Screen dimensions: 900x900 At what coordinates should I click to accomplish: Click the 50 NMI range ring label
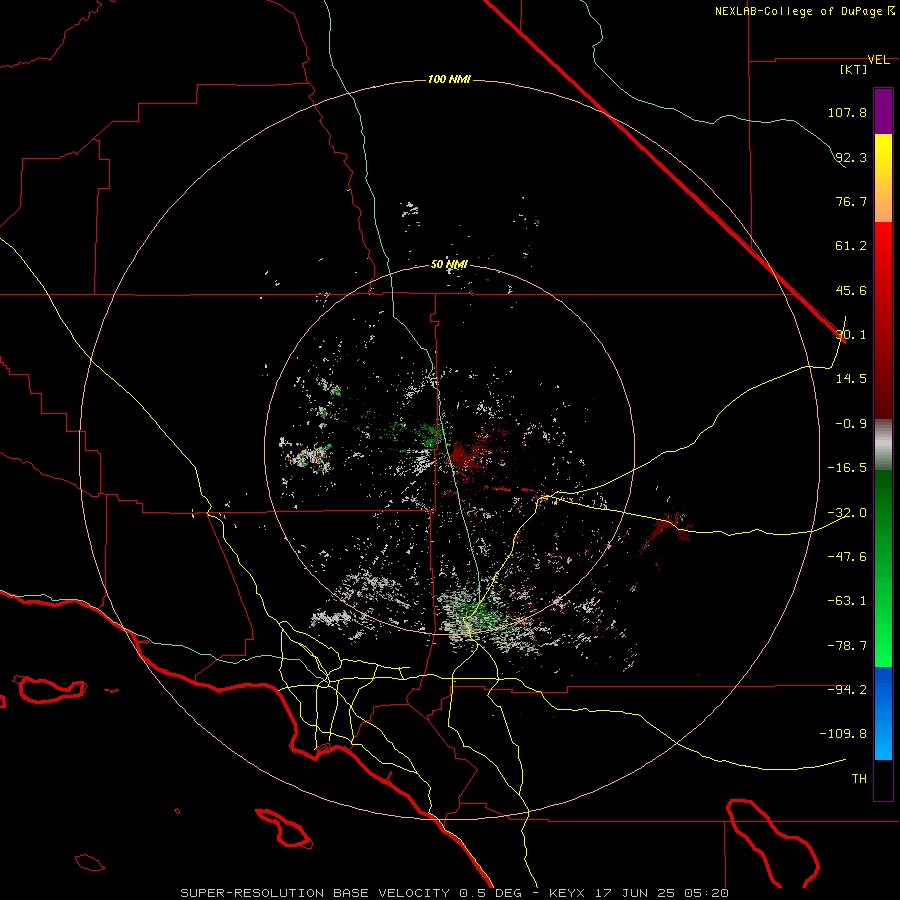pos(449,265)
